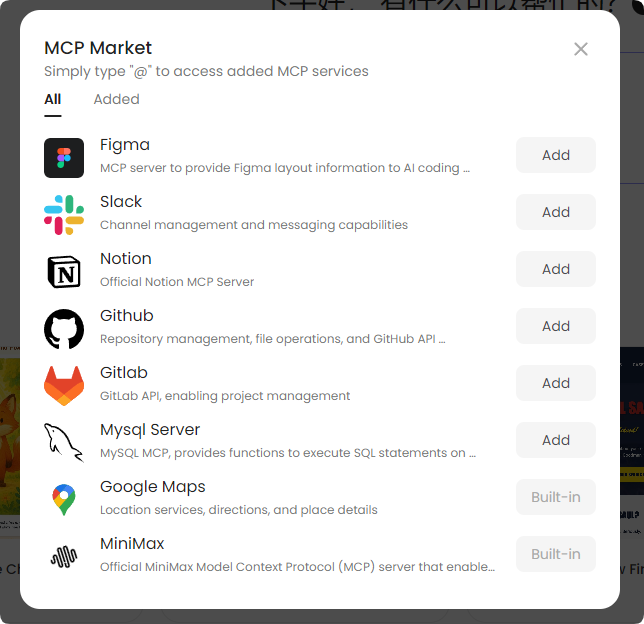Add the Figma MCP service
644x624 pixels.
pyautogui.click(x=556, y=155)
